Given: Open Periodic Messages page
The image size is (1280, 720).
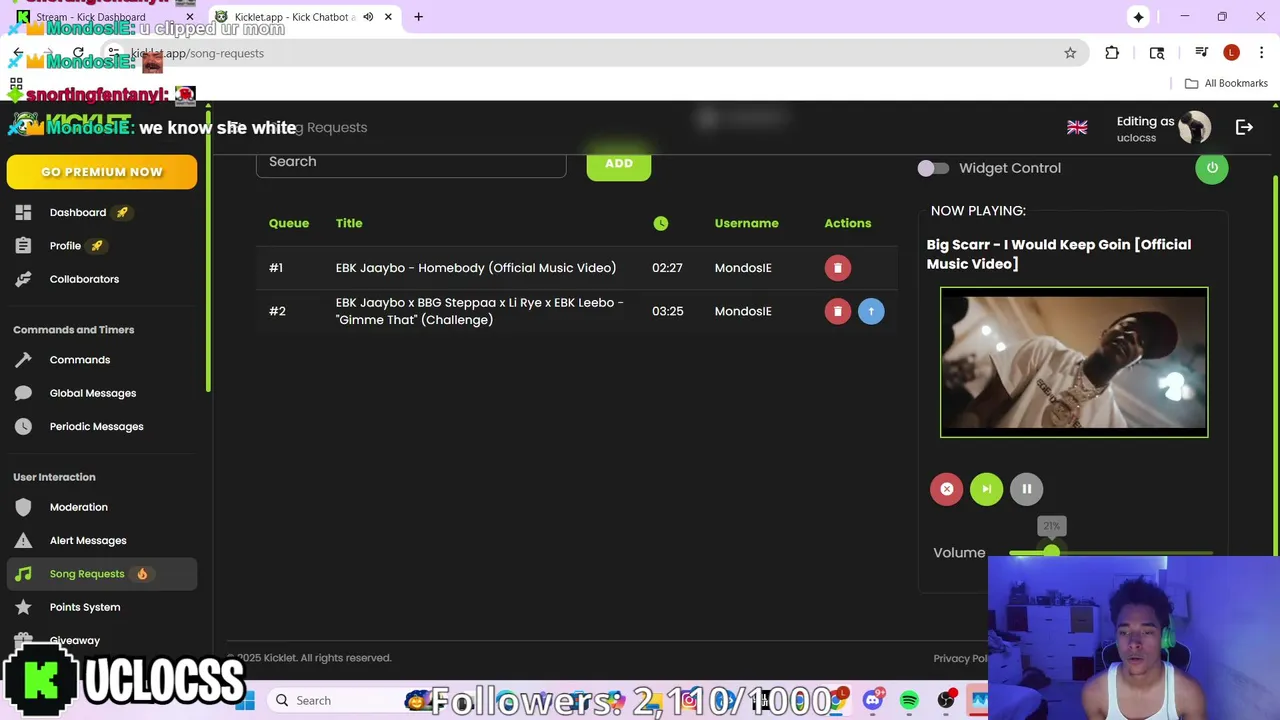Looking at the screenshot, I should [96, 427].
